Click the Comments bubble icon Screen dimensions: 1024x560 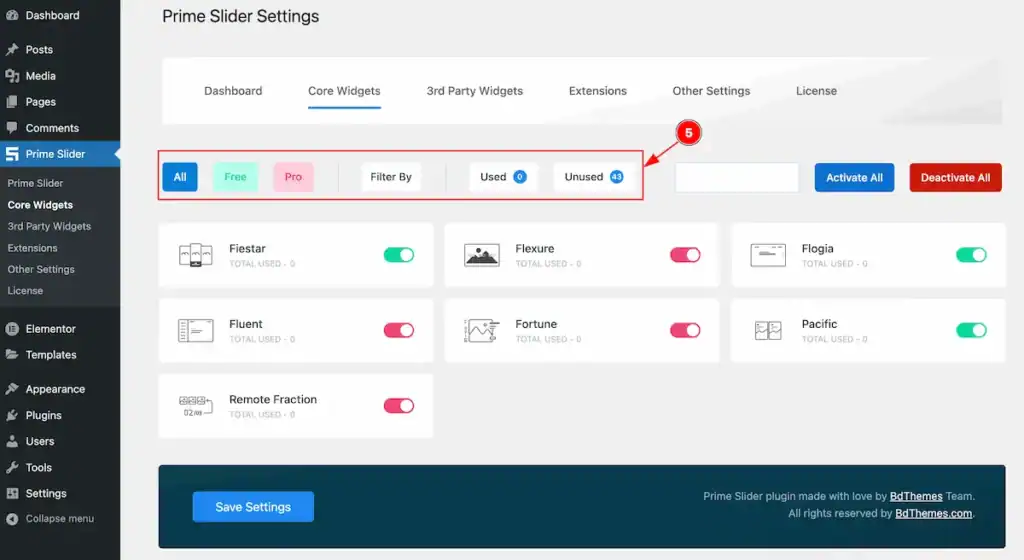[x=12, y=128]
